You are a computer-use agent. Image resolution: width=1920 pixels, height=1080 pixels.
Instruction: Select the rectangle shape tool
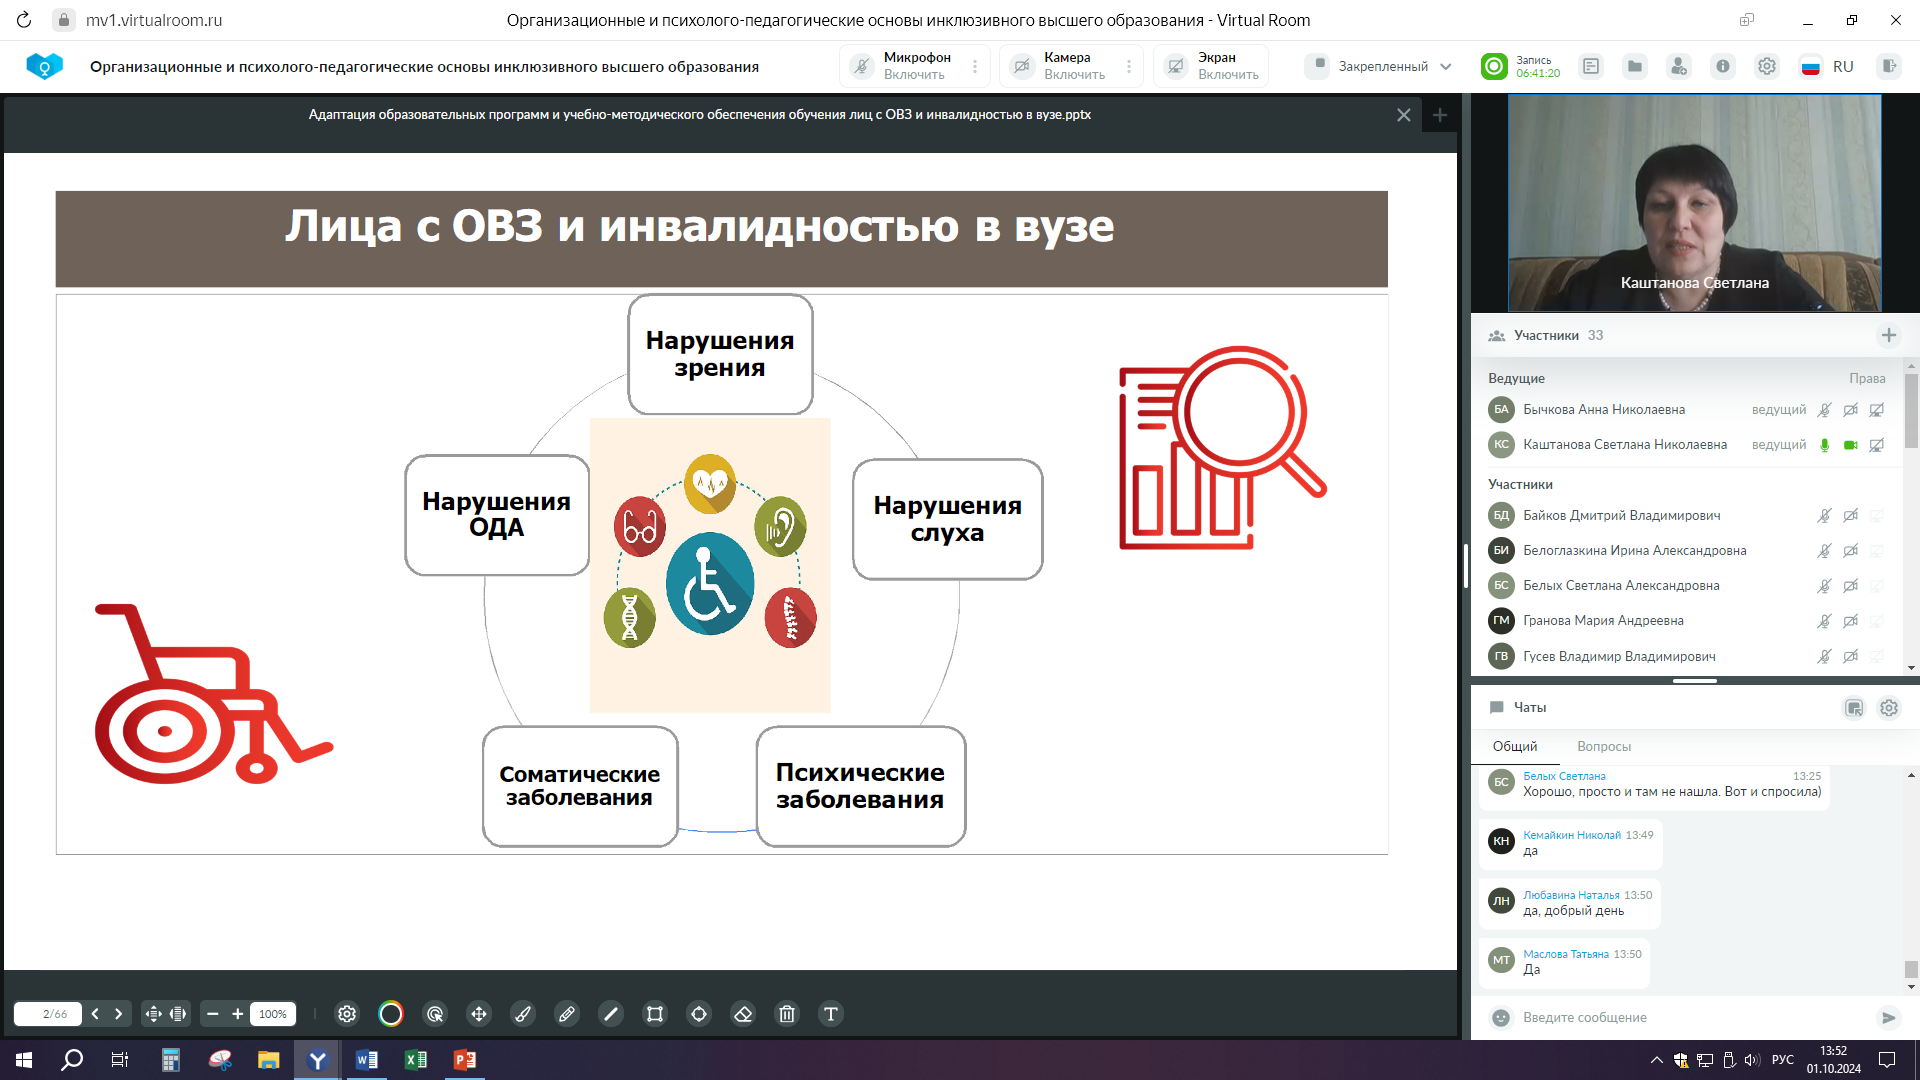[x=655, y=1014]
